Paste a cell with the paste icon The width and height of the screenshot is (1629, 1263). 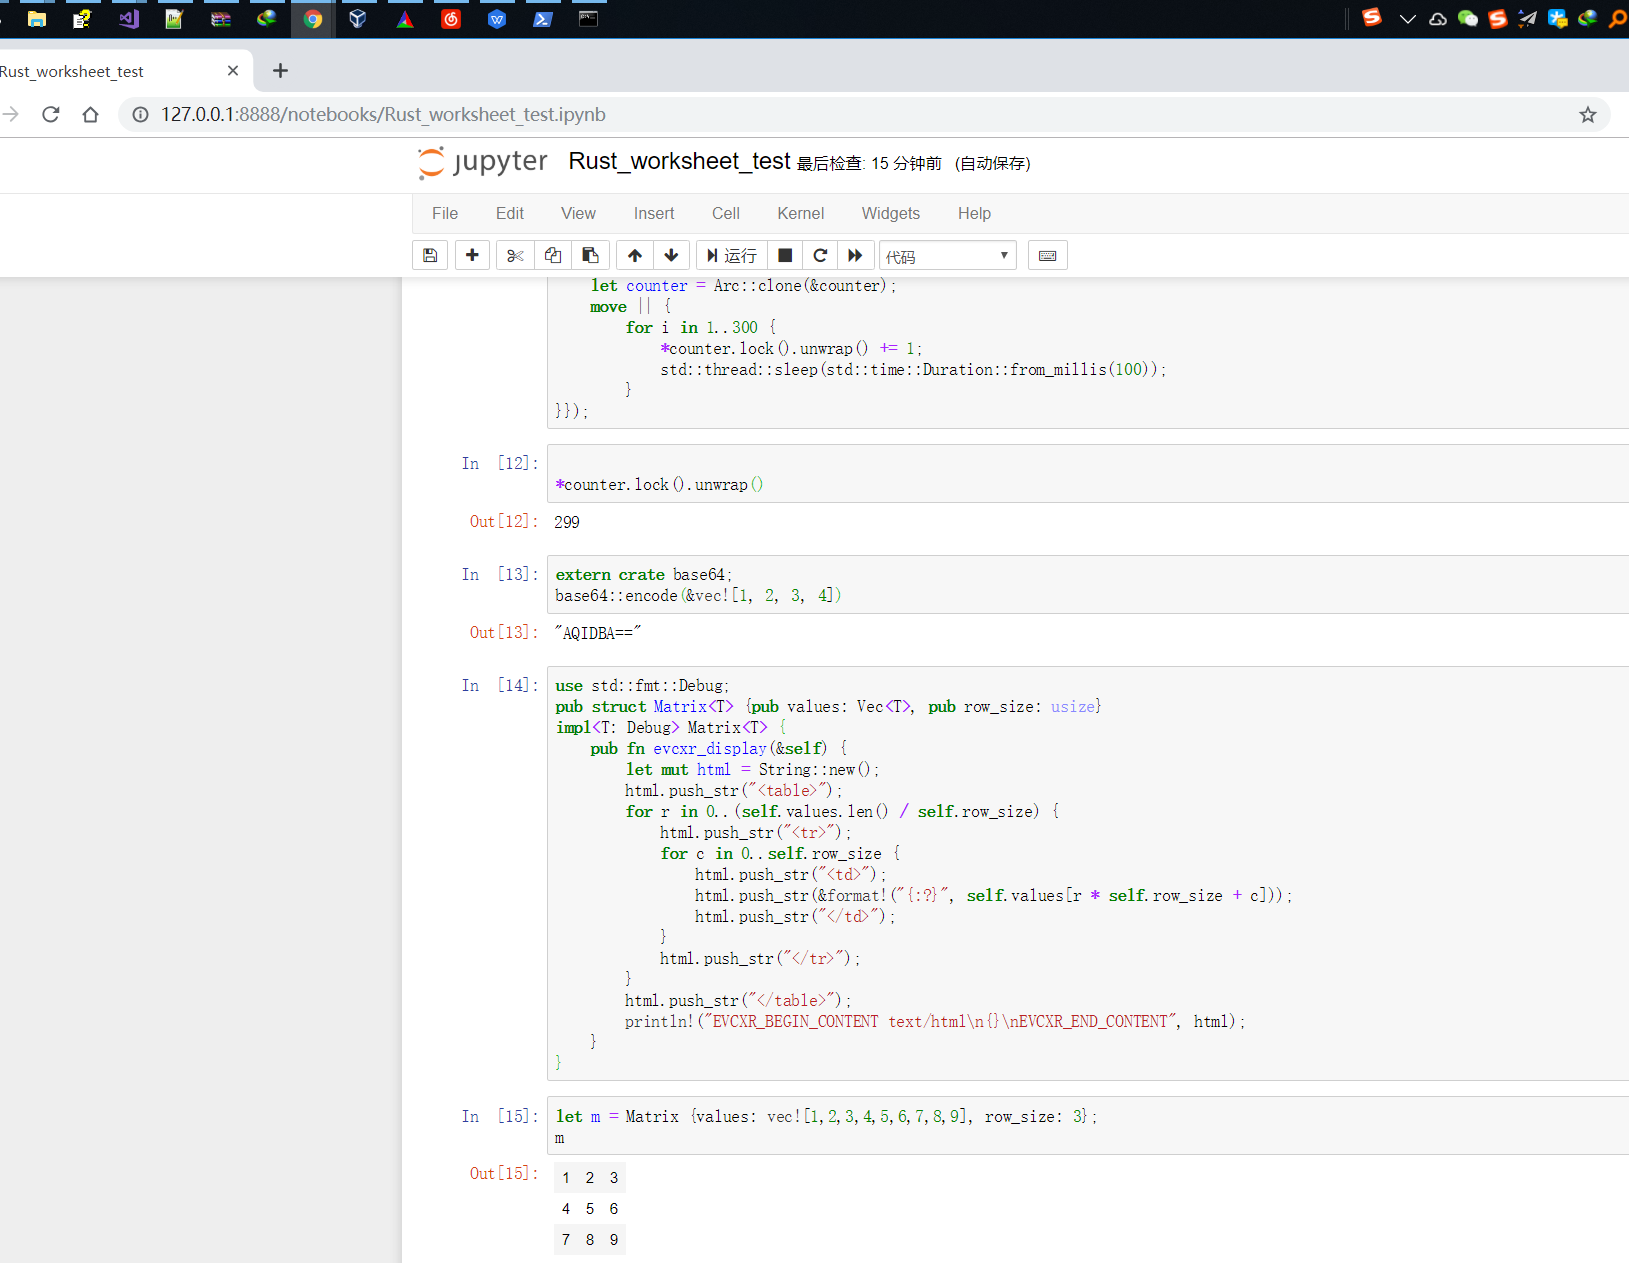click(x=590, y=255)
